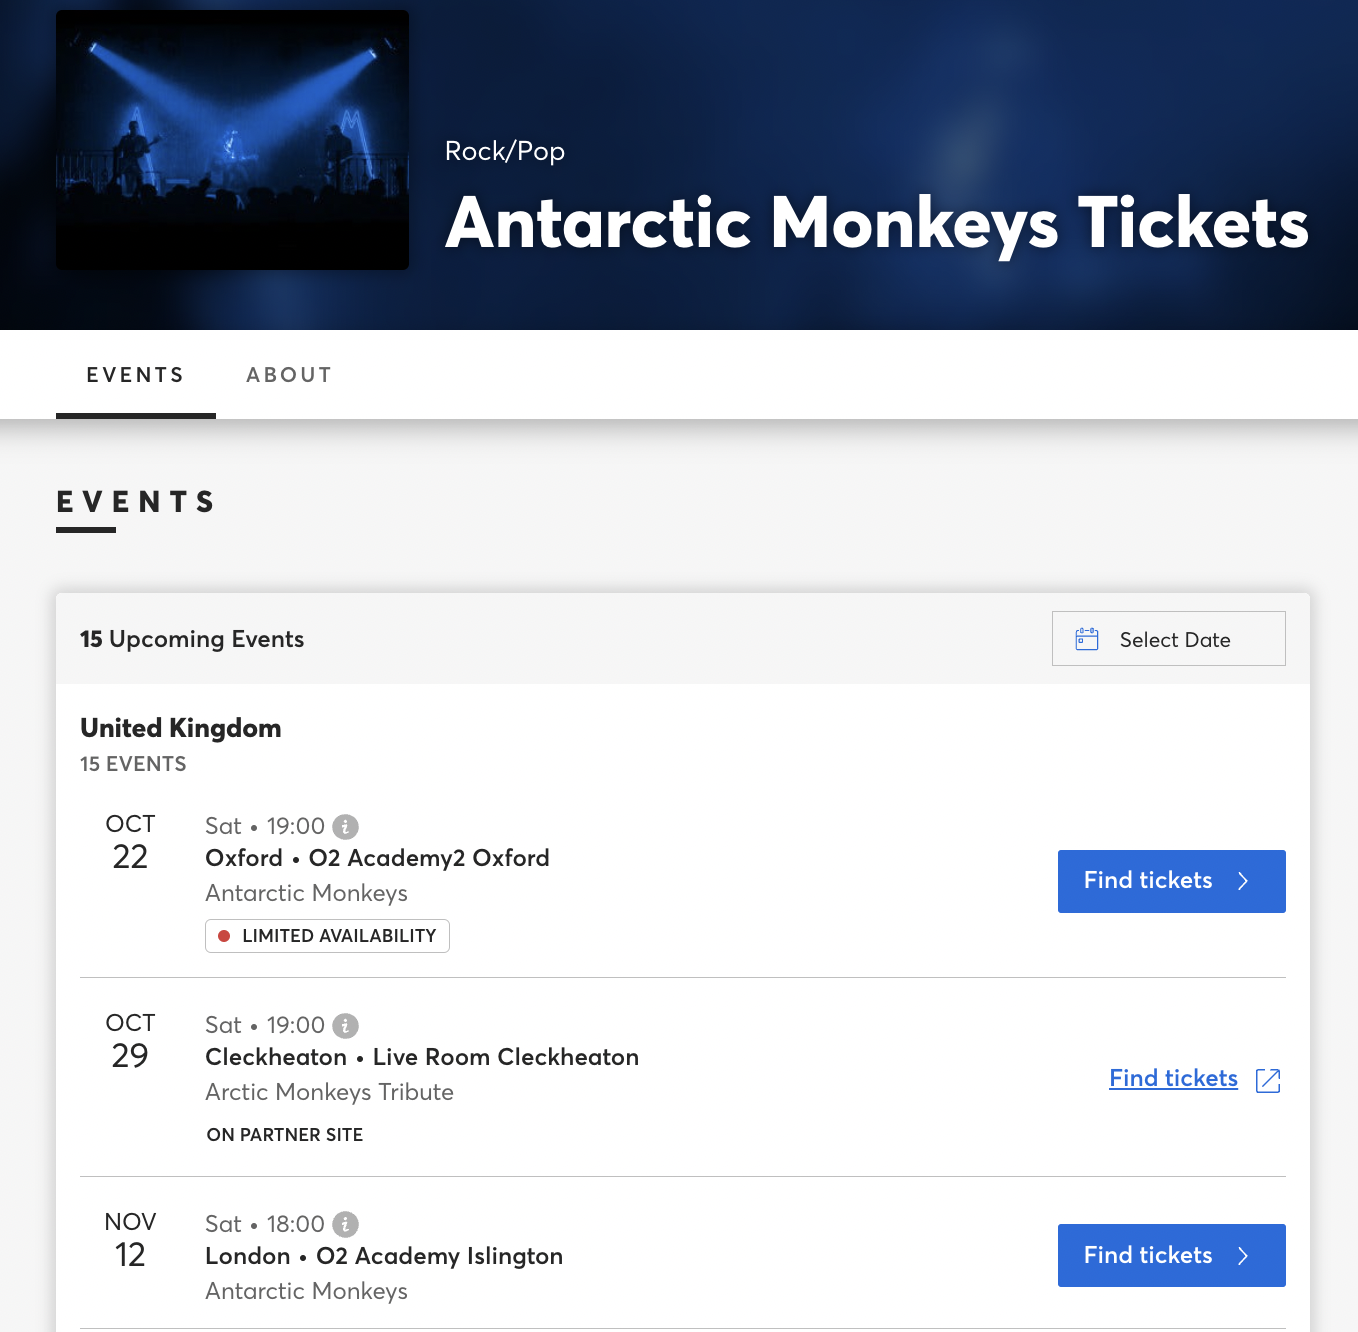Select the Events tab
The width and height of the screenshot is (1358, 1332).
tap(136, 375)
